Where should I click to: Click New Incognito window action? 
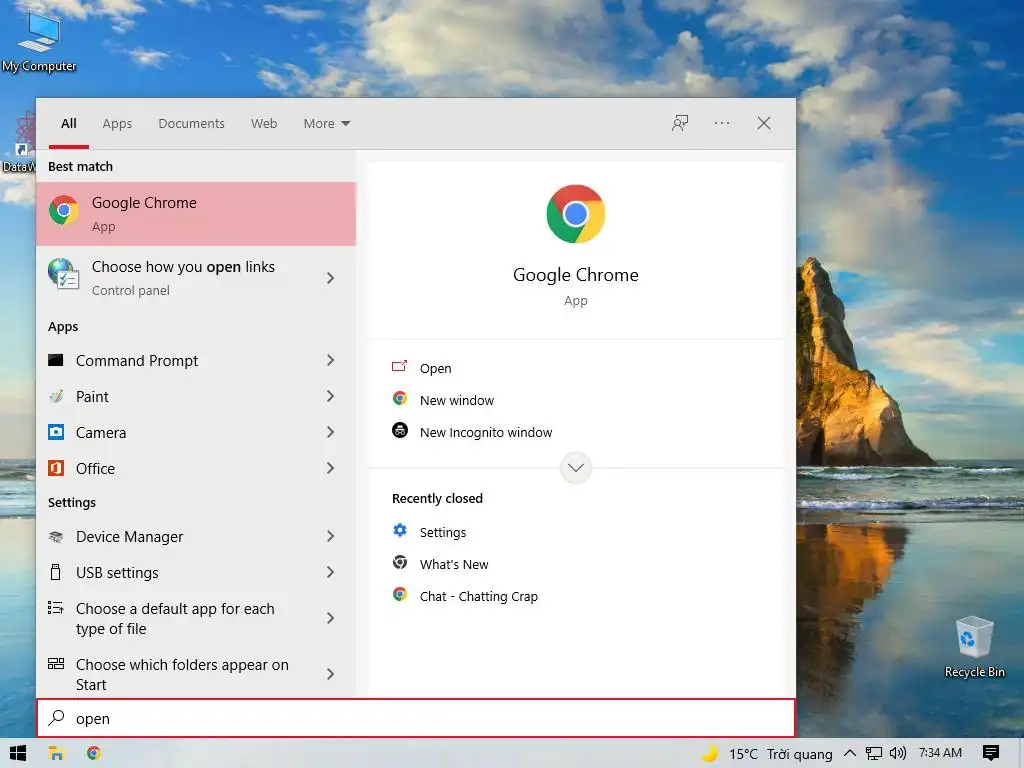tap(486, 432)
